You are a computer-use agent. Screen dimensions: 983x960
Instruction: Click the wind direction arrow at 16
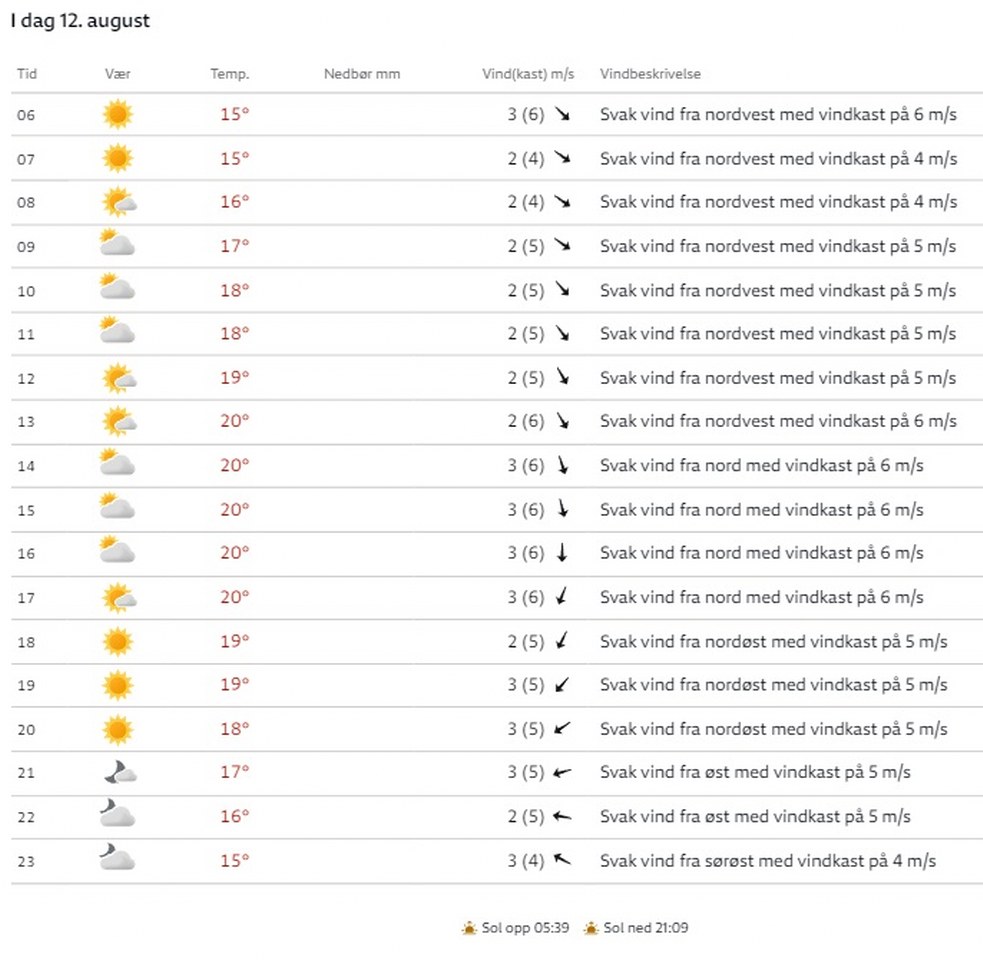pyautogui.click(x=562, y=553)
